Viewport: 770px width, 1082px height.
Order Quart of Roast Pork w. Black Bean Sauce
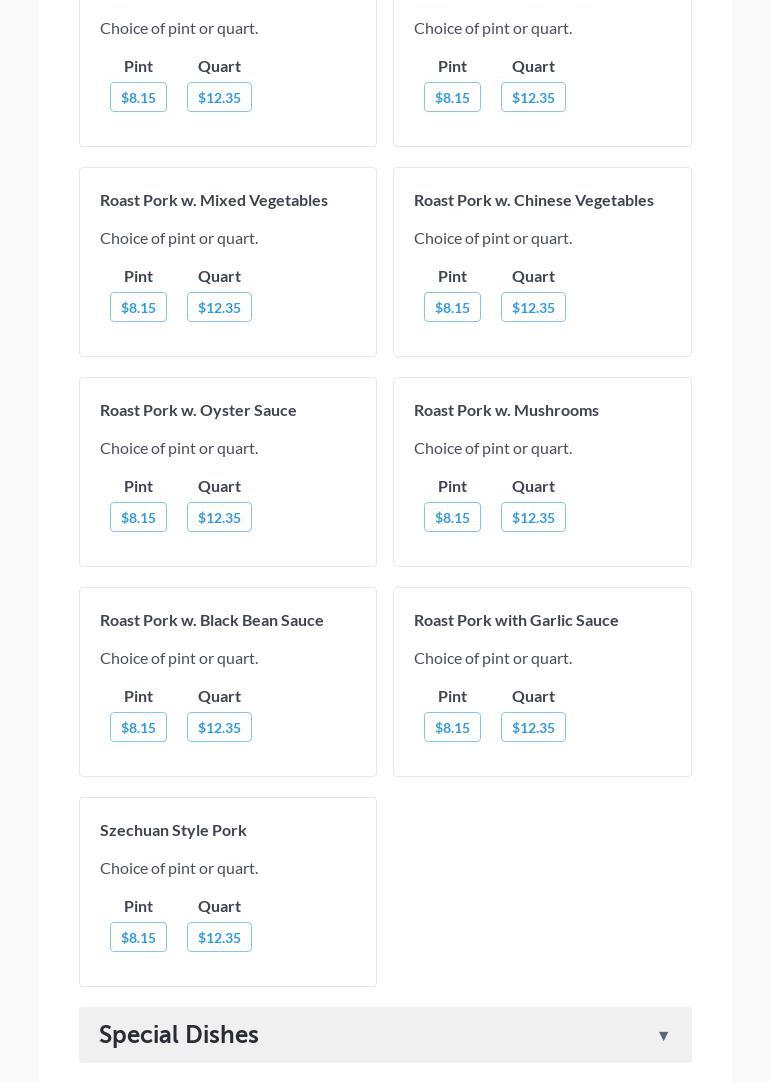pyautogui.click(x=219, y=727)
